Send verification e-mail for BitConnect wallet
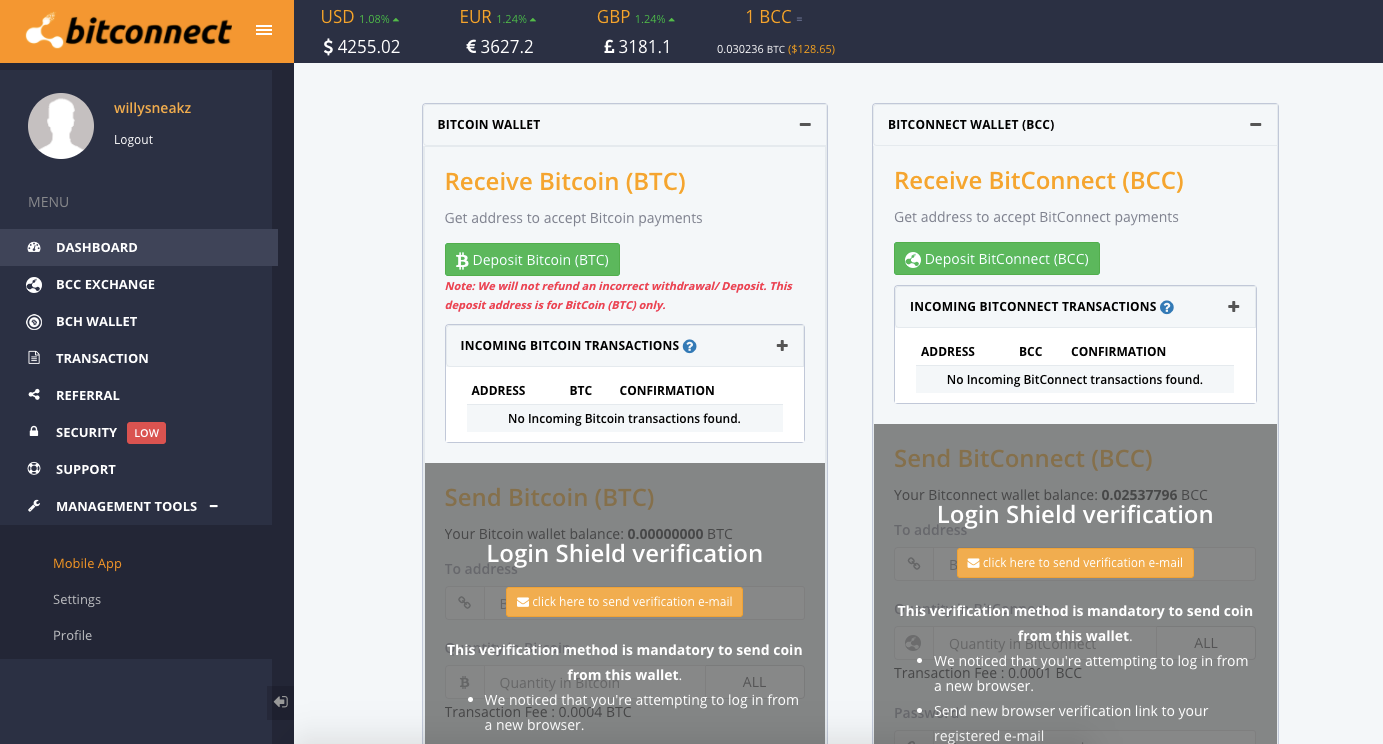 tap(1075, 563)
